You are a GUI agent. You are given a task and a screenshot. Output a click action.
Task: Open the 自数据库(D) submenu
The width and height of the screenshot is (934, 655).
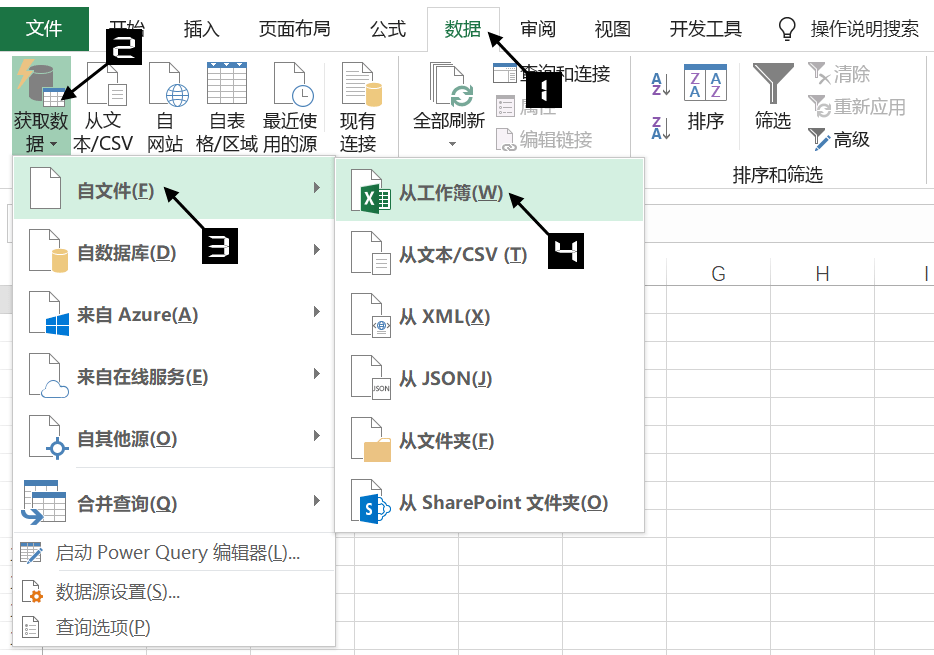pyautogui.click(x=173, y=251)
